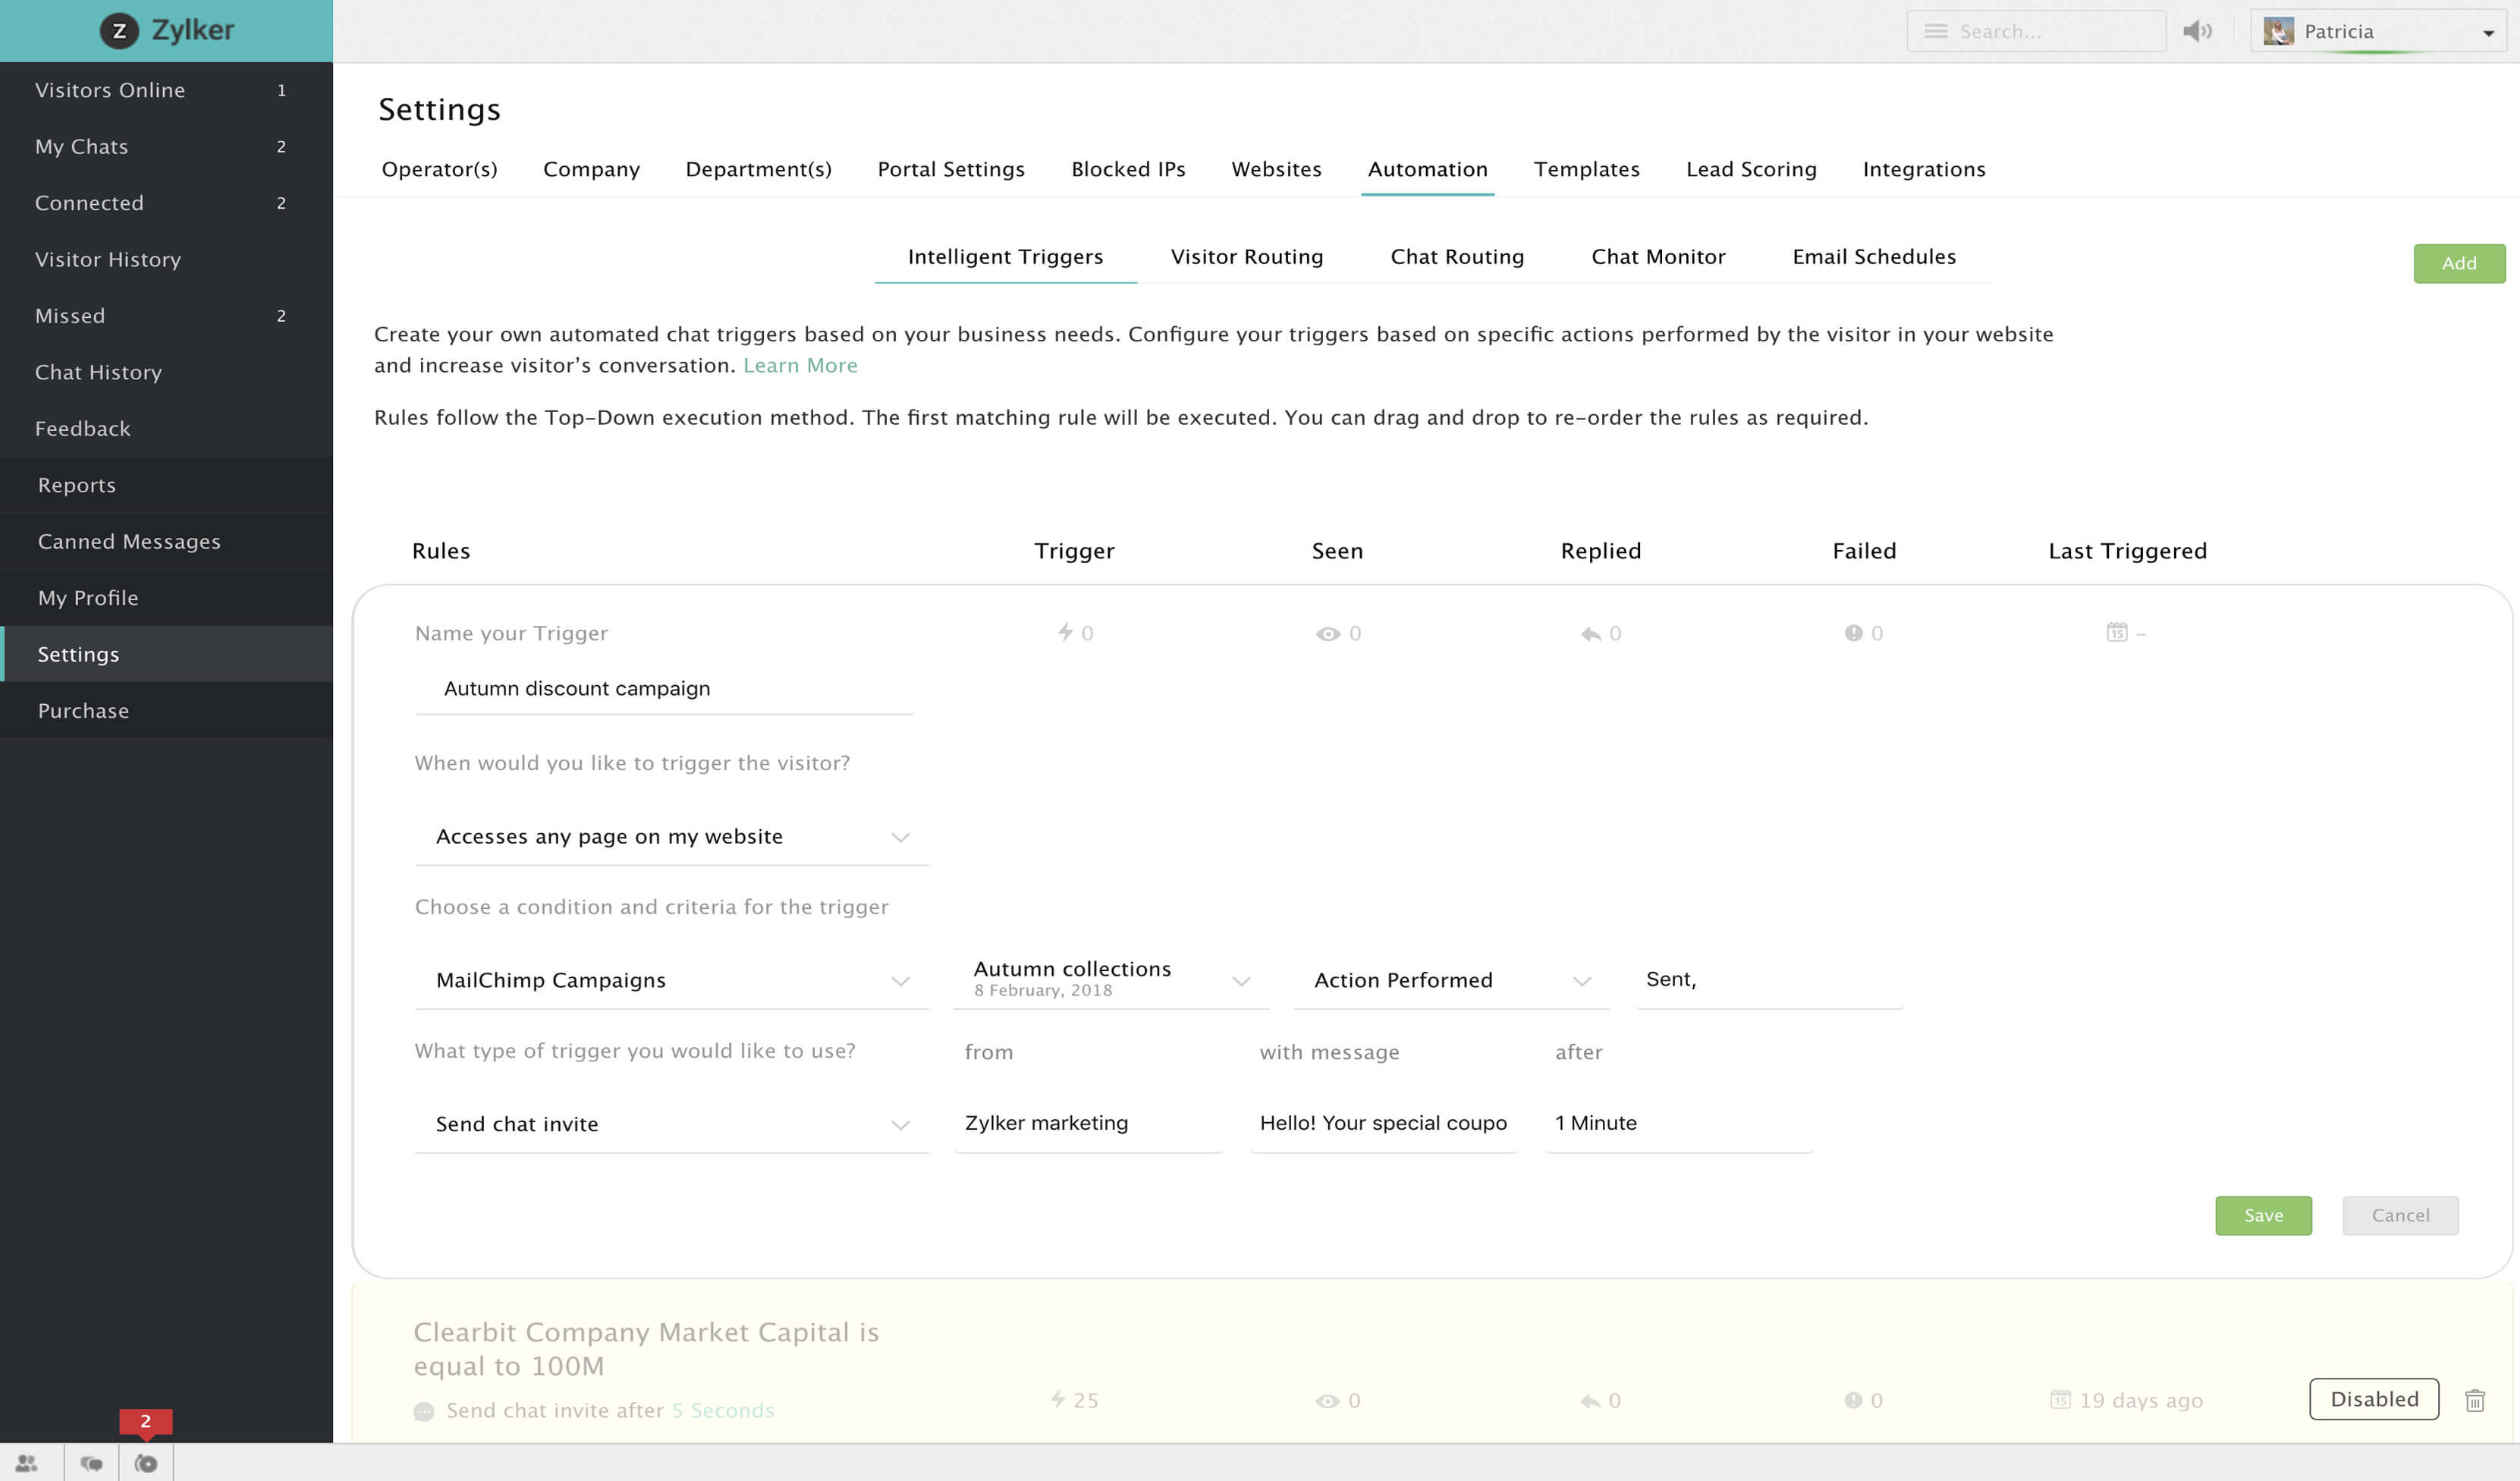2520x1481 pixels.
Task: Expand the Patricia account dropdown arrow
Action: point(2489,33)
